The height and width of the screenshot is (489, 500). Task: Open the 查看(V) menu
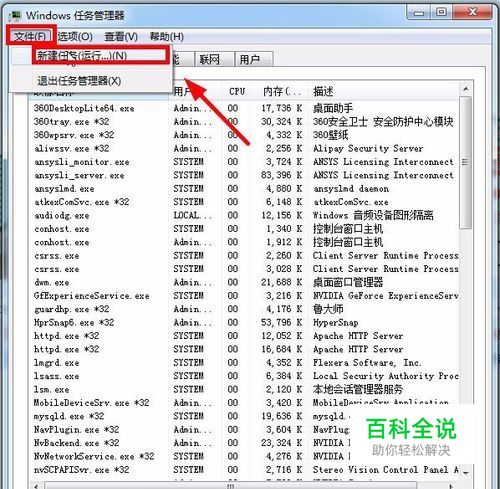pos(121,36)
